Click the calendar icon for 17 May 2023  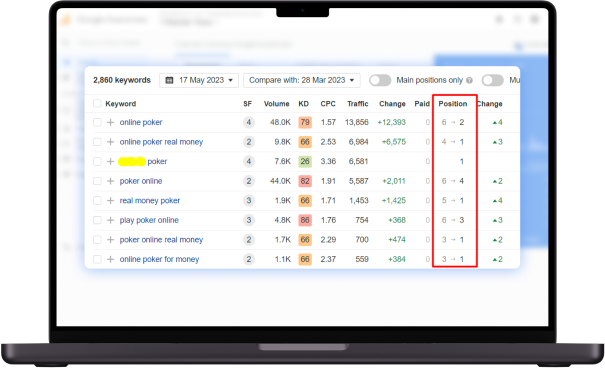tap(169, 80)
